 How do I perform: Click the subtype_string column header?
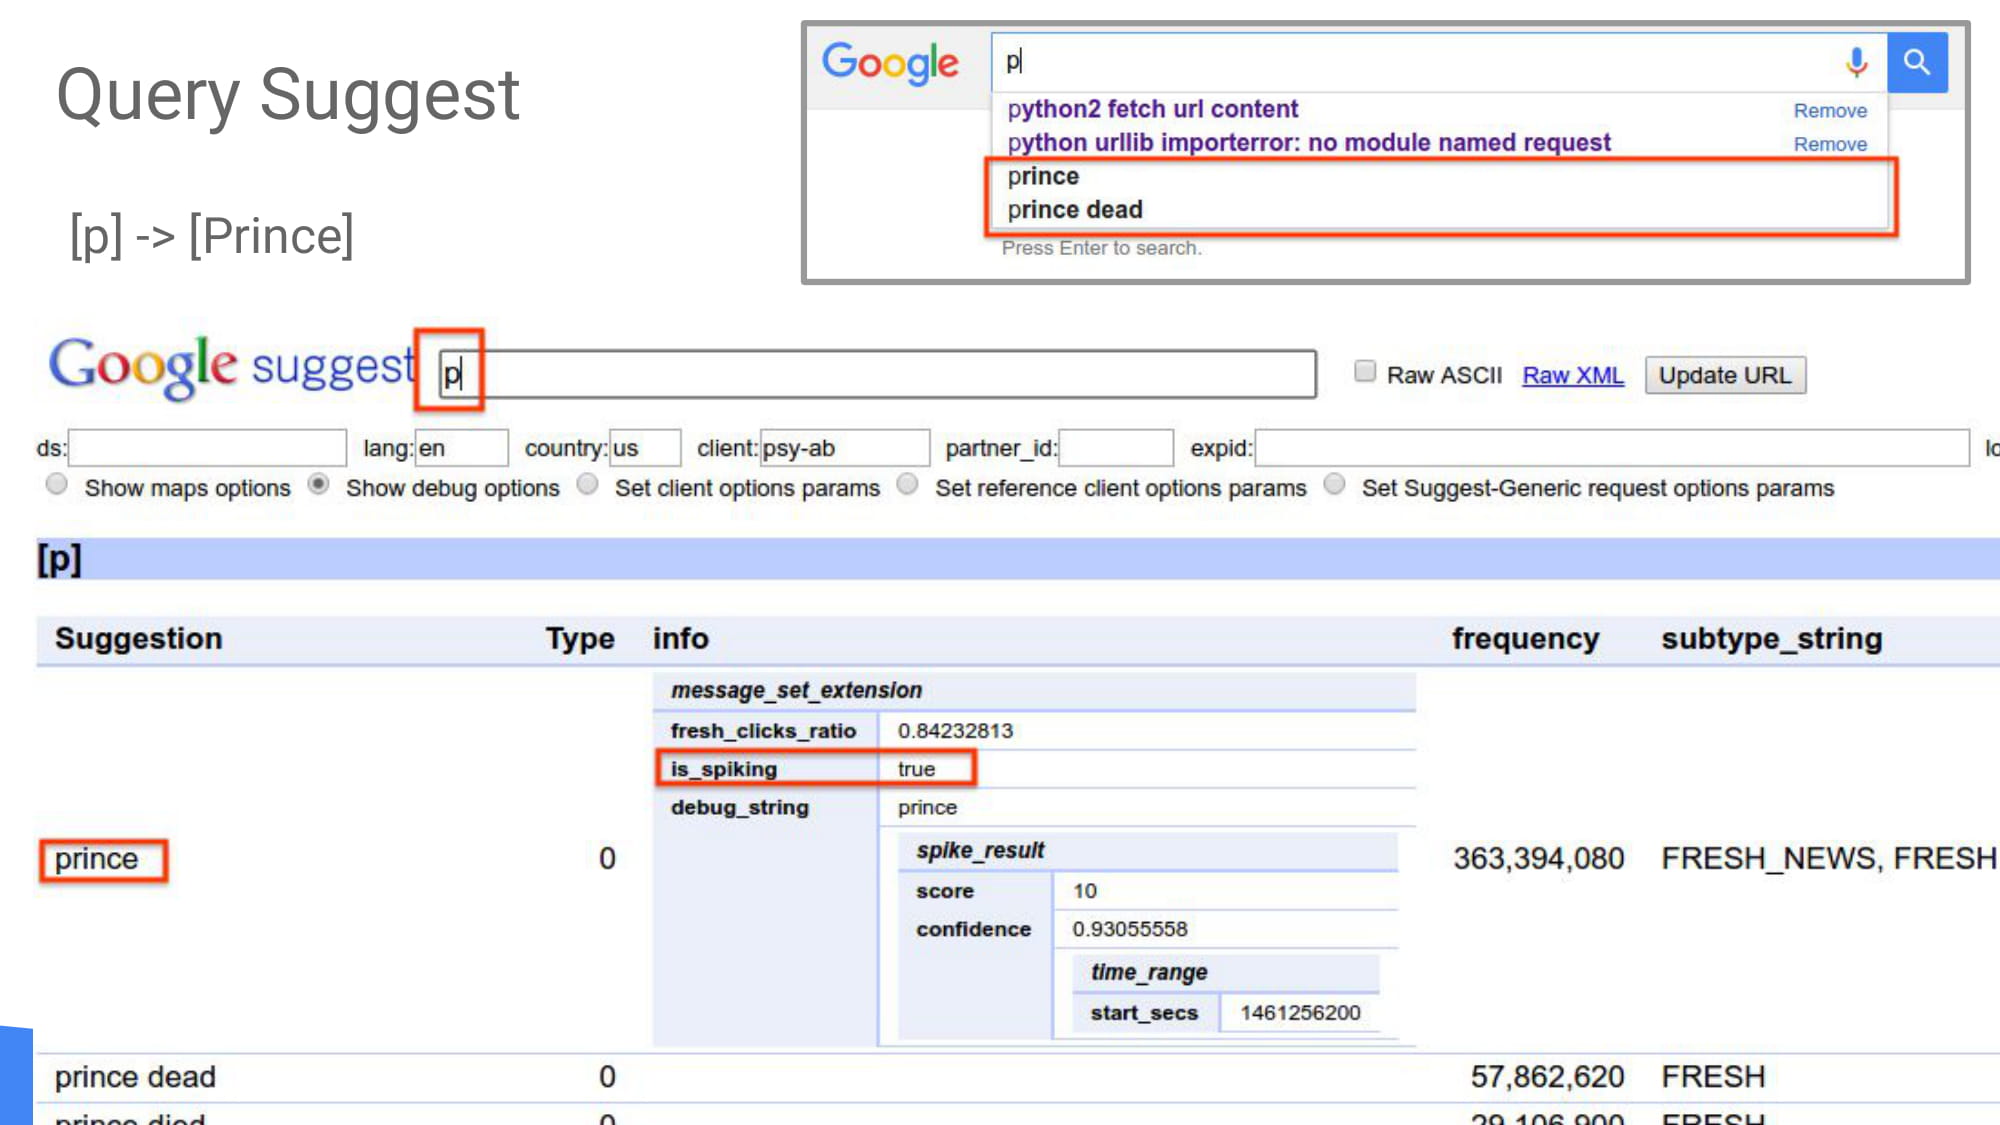(1772, 639)
